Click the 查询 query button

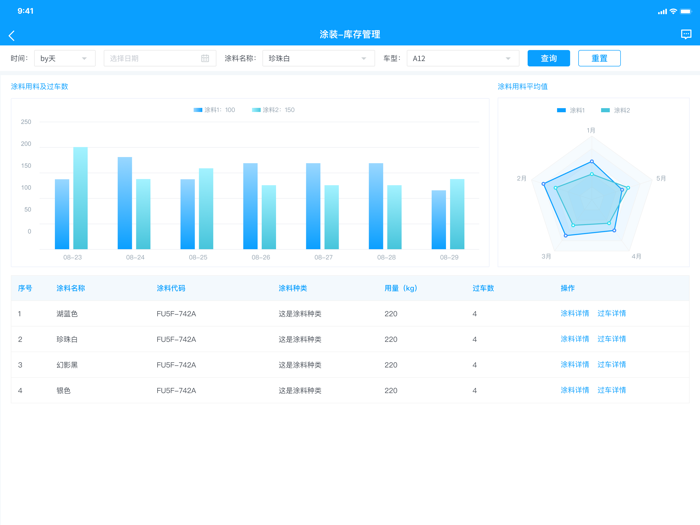point(549,58)
